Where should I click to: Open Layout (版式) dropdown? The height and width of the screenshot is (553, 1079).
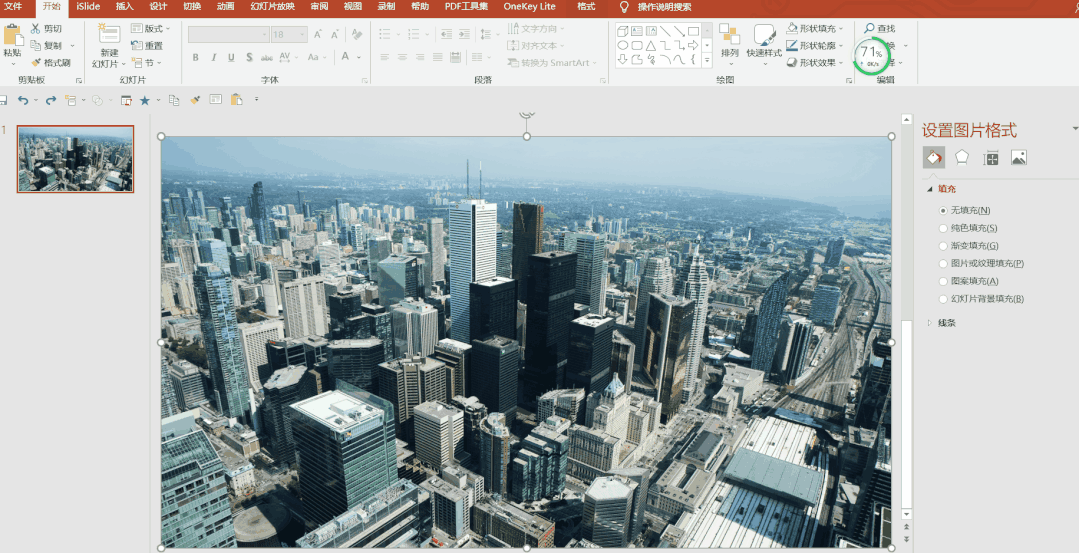point(151,28)
